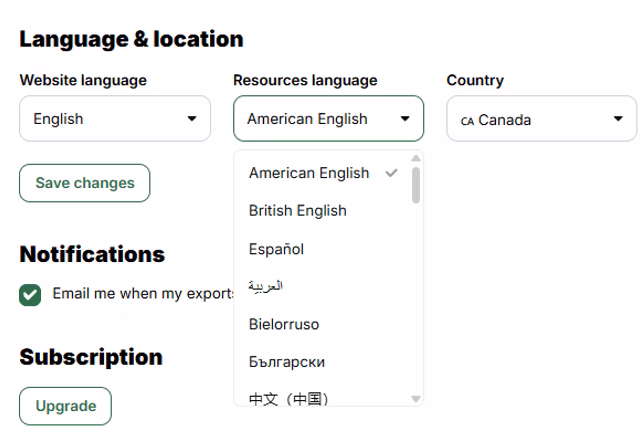Click the Upgrade subscription button
The image size is (642, 426).
tap(66, 406)
